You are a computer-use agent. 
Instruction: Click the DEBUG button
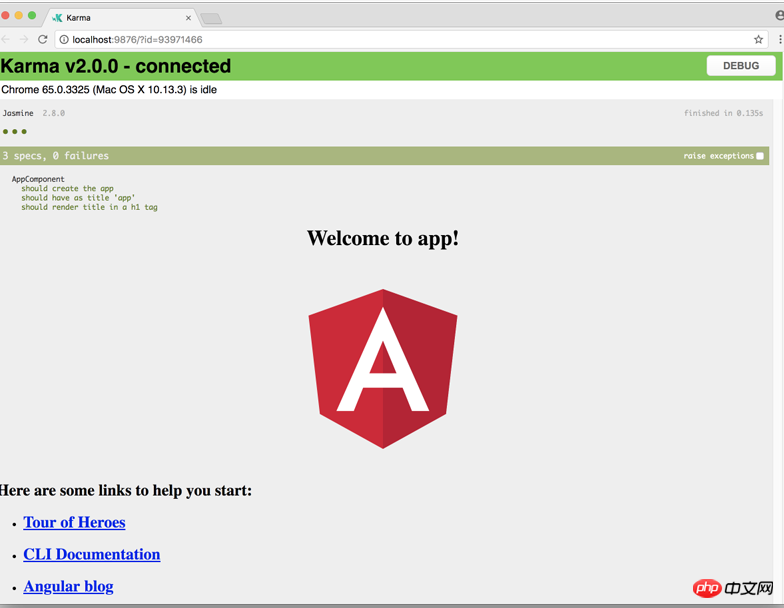(x=740, y=66)
